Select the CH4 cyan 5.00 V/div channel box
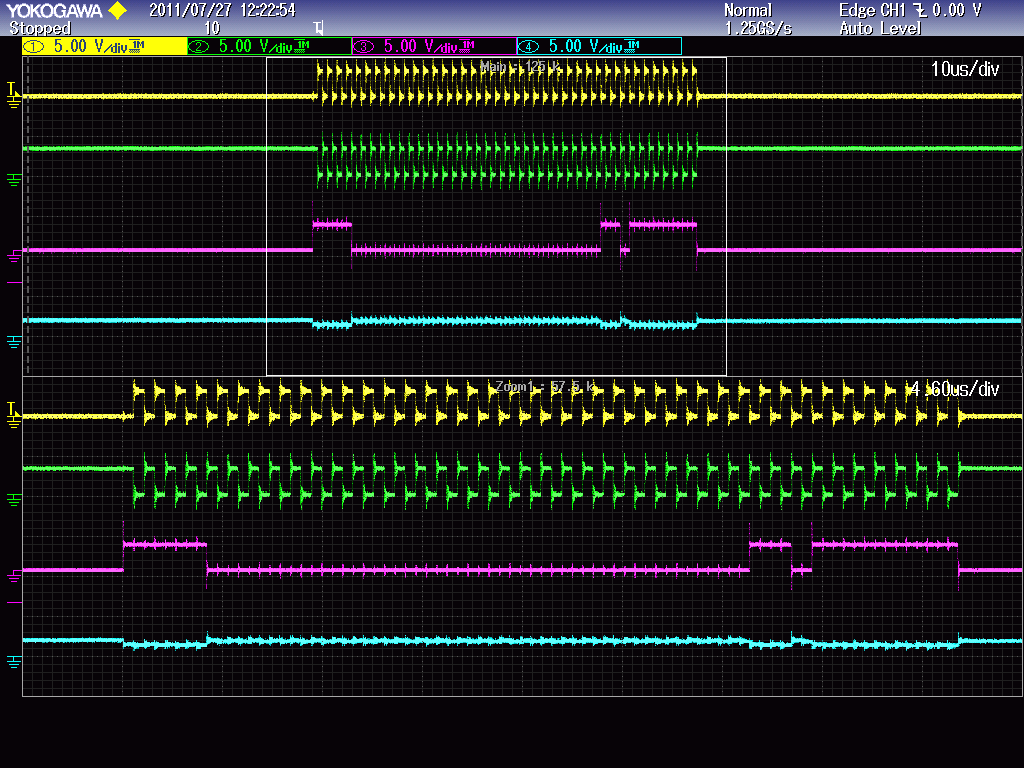Image resolution: width=1024 pixels, height=768 pixels. [599, 46]
